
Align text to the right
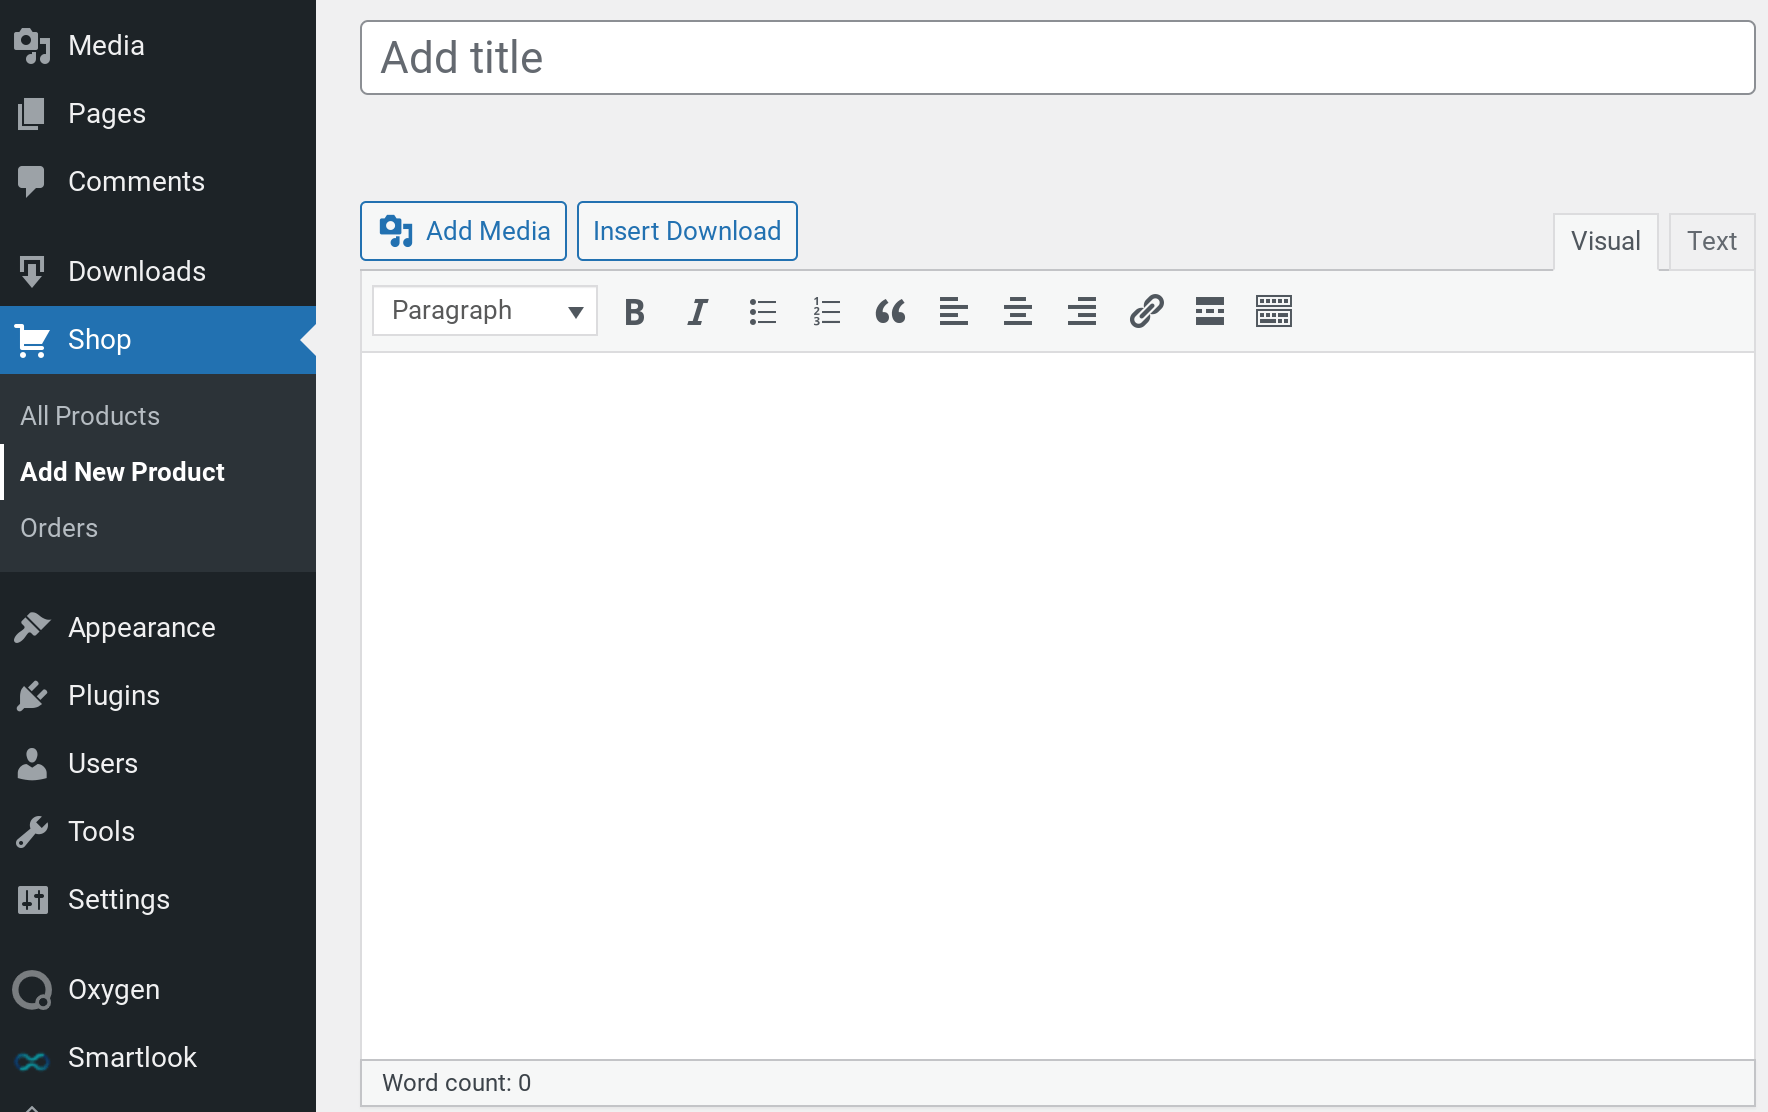click(1082, 312)
